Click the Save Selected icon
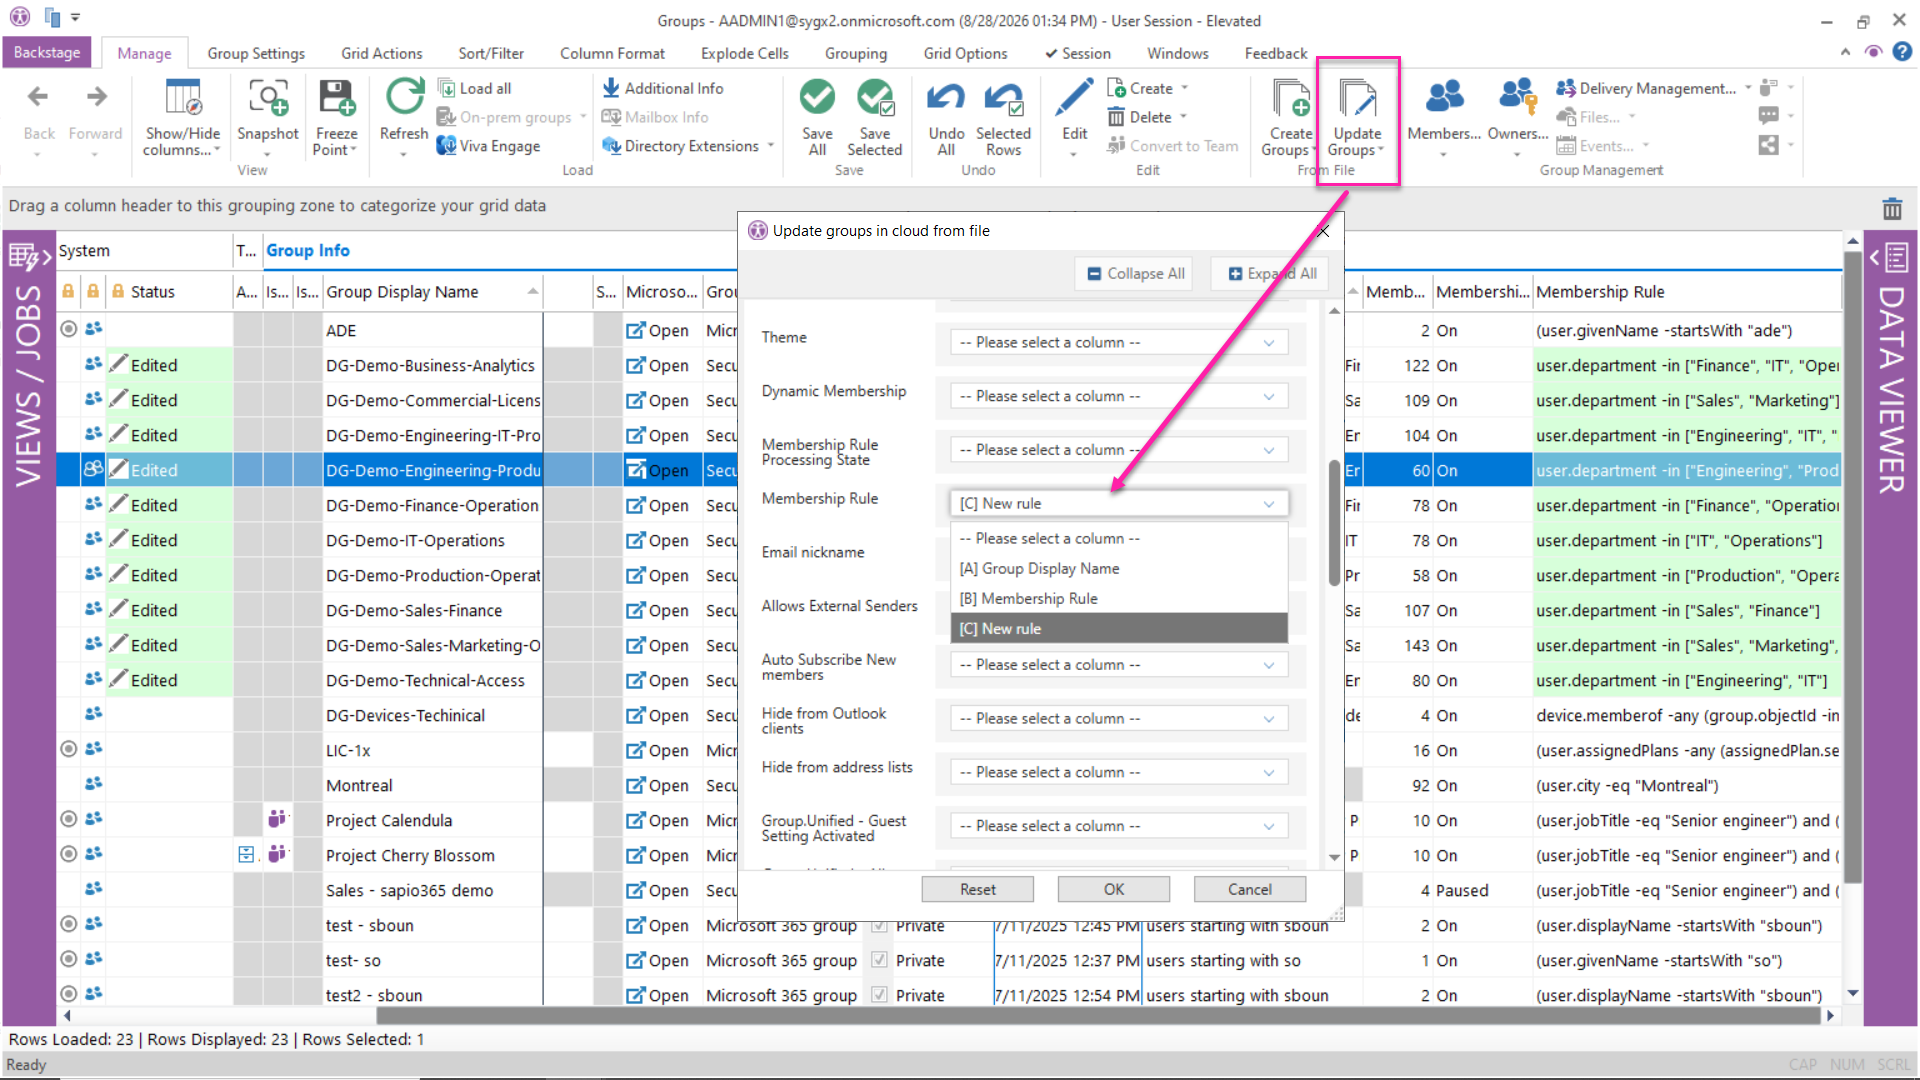The width and height of the screenshot is (1920, 1080). (875, 98)
